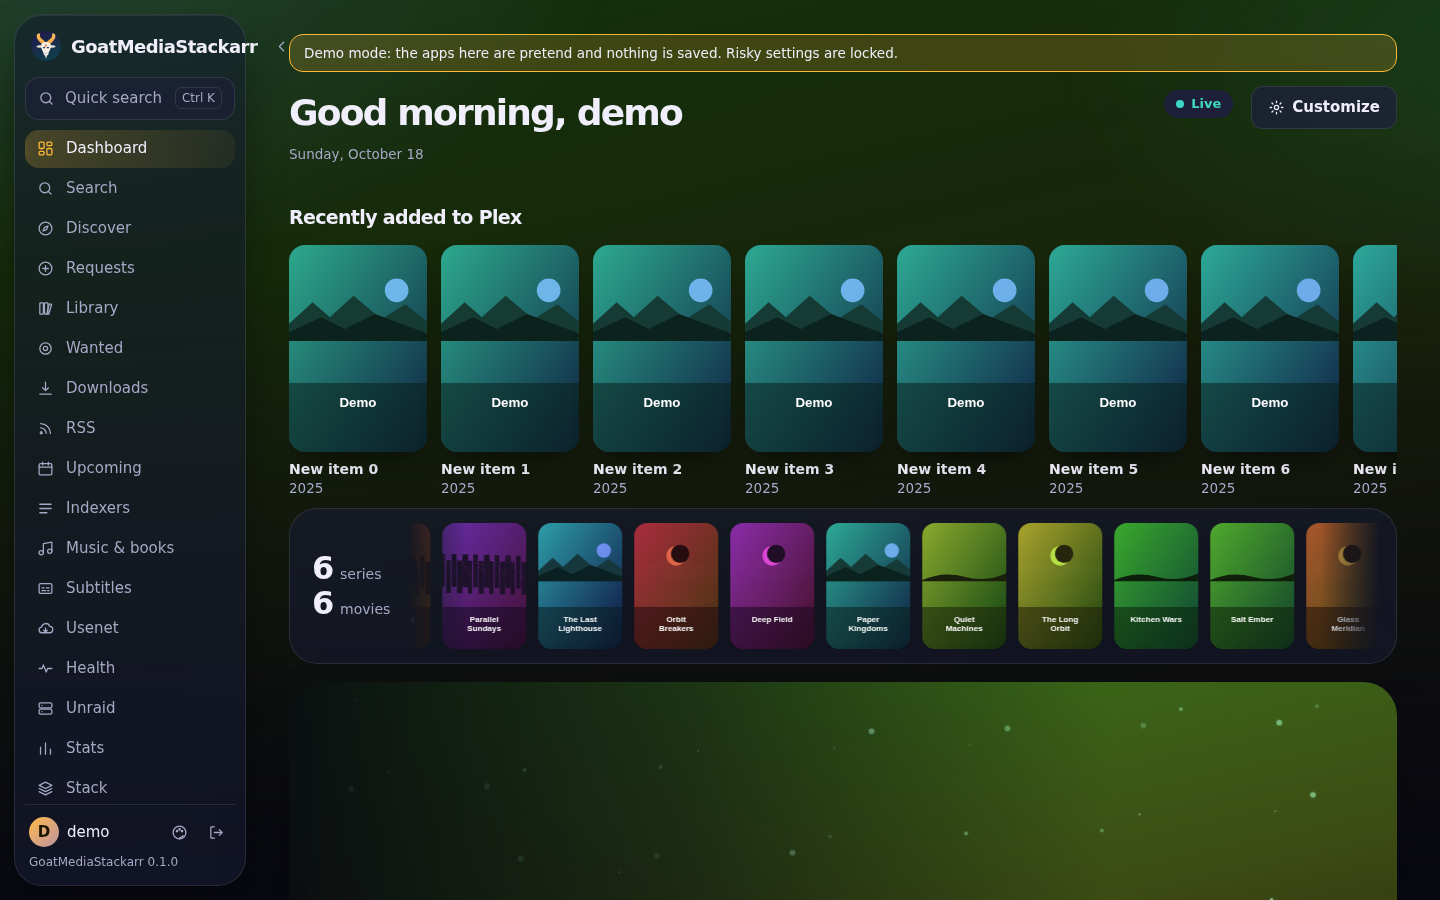
Task: Open the New item 6 poster
Action: [x=1270, y=348]
